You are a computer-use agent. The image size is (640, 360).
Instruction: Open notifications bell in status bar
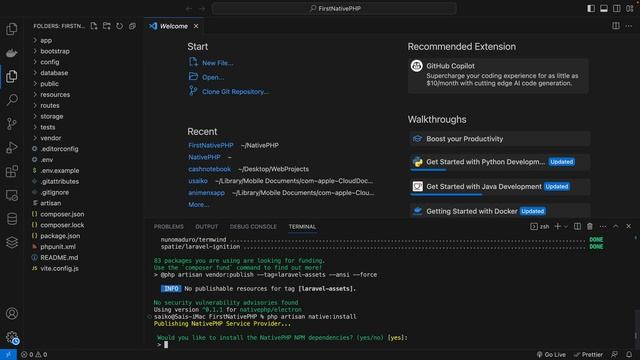(x=629, y=354)
